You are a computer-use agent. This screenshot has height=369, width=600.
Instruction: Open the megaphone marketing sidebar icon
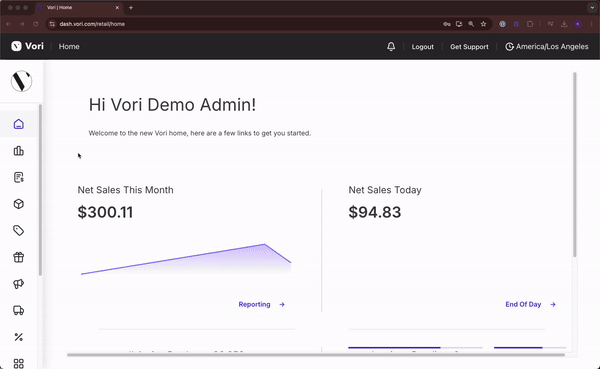tap(18, 284)
